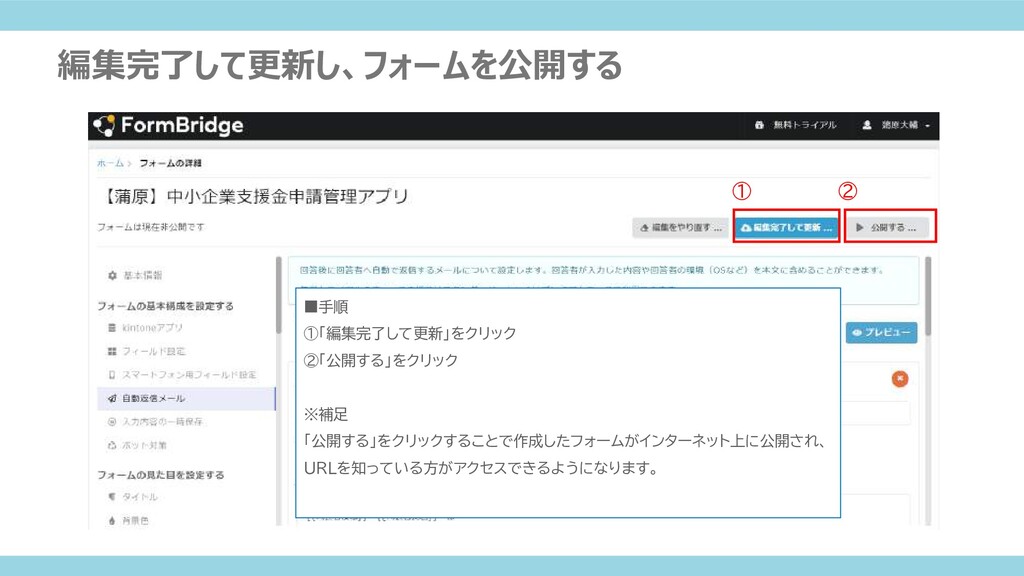This screenshot has height=576, width=1024.
Task: Click the grid icon beside フィールド設定
Action: (x=112, y=351)
